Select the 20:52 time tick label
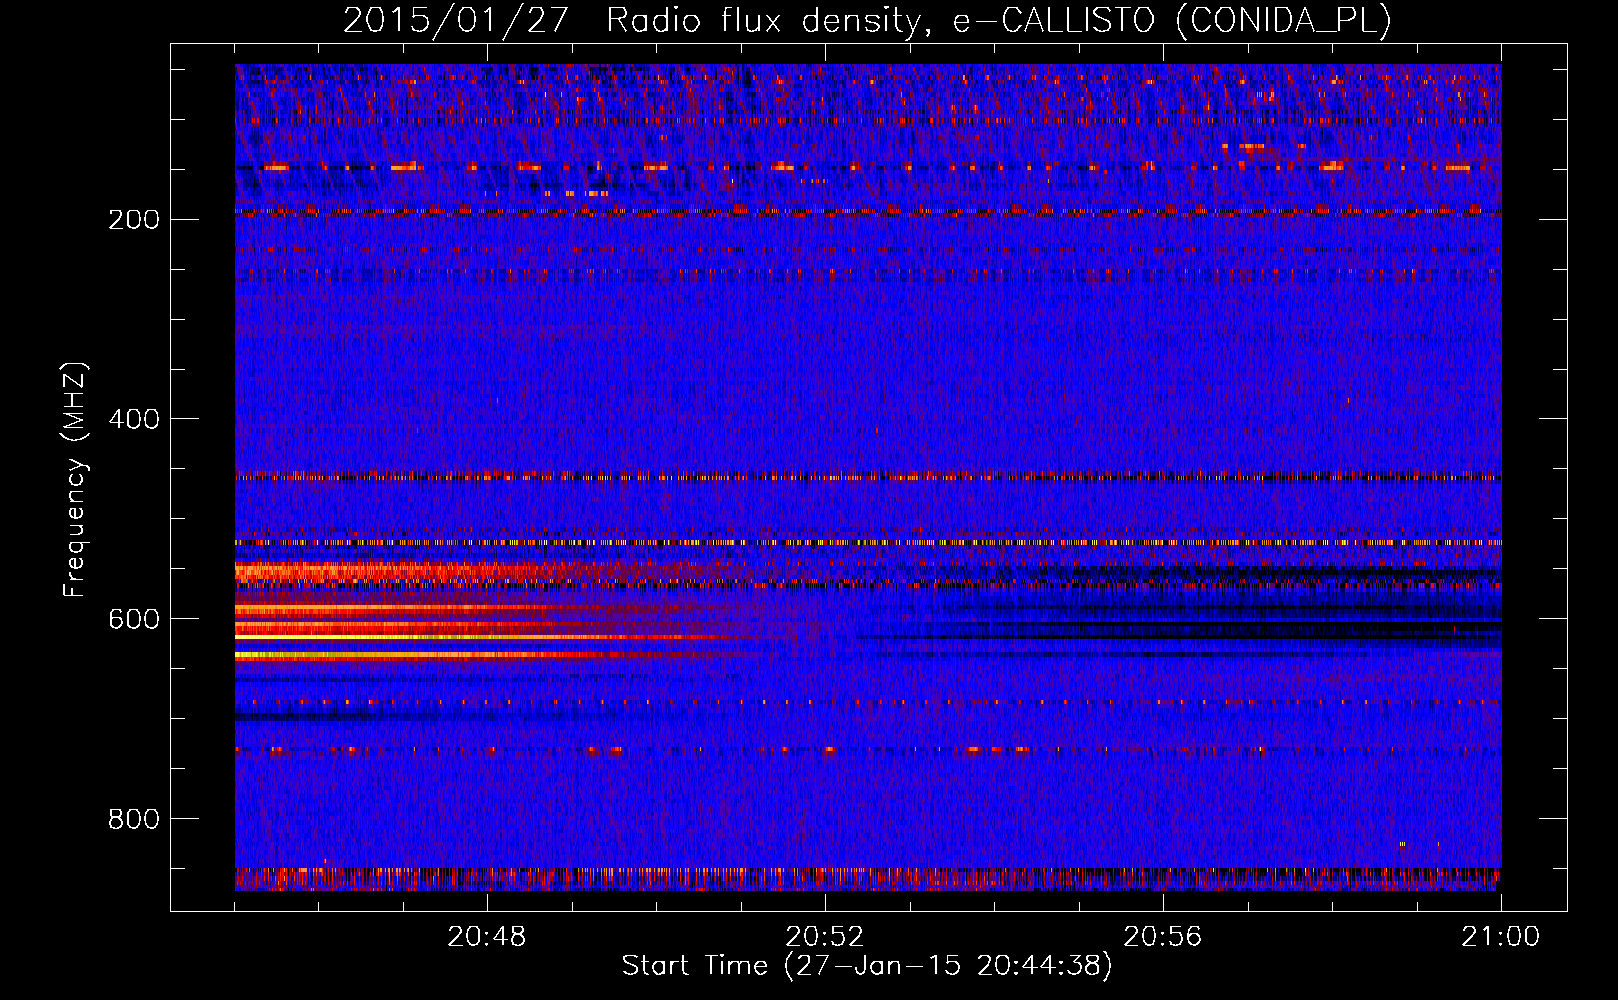Screen dimensions: 1618x1000 [825, 937]
